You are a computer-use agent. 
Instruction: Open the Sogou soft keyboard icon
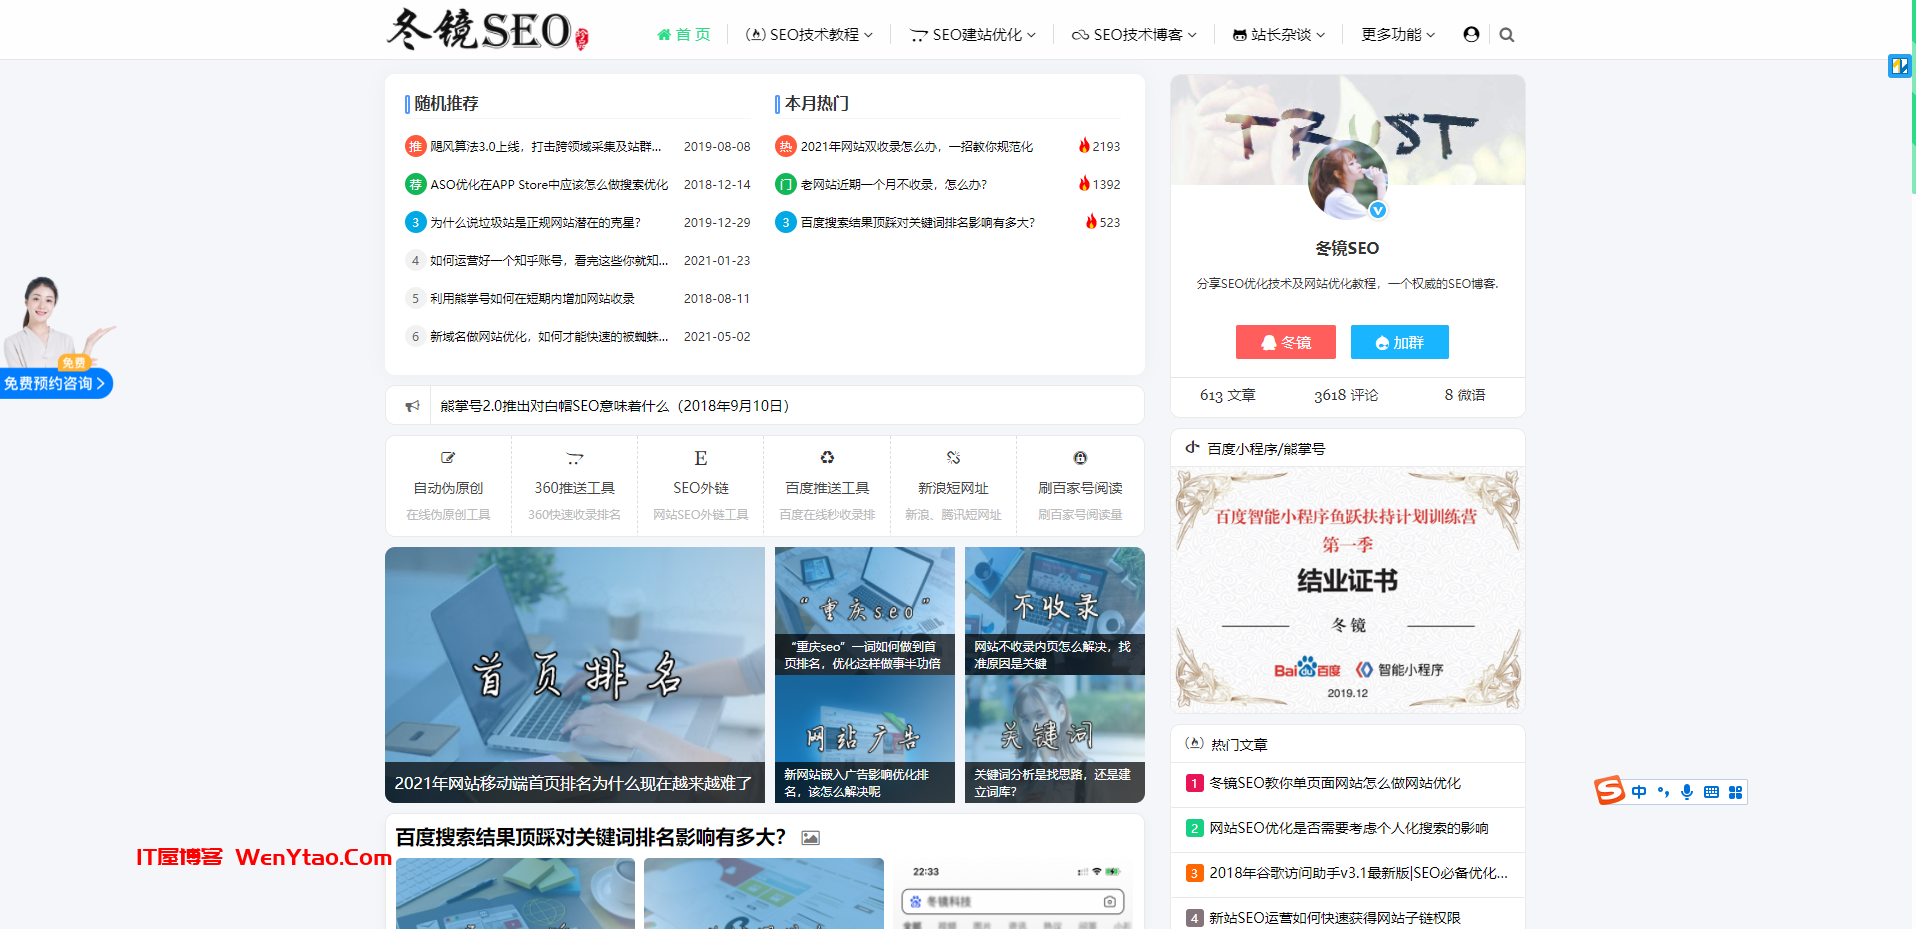click(1711, 792)
